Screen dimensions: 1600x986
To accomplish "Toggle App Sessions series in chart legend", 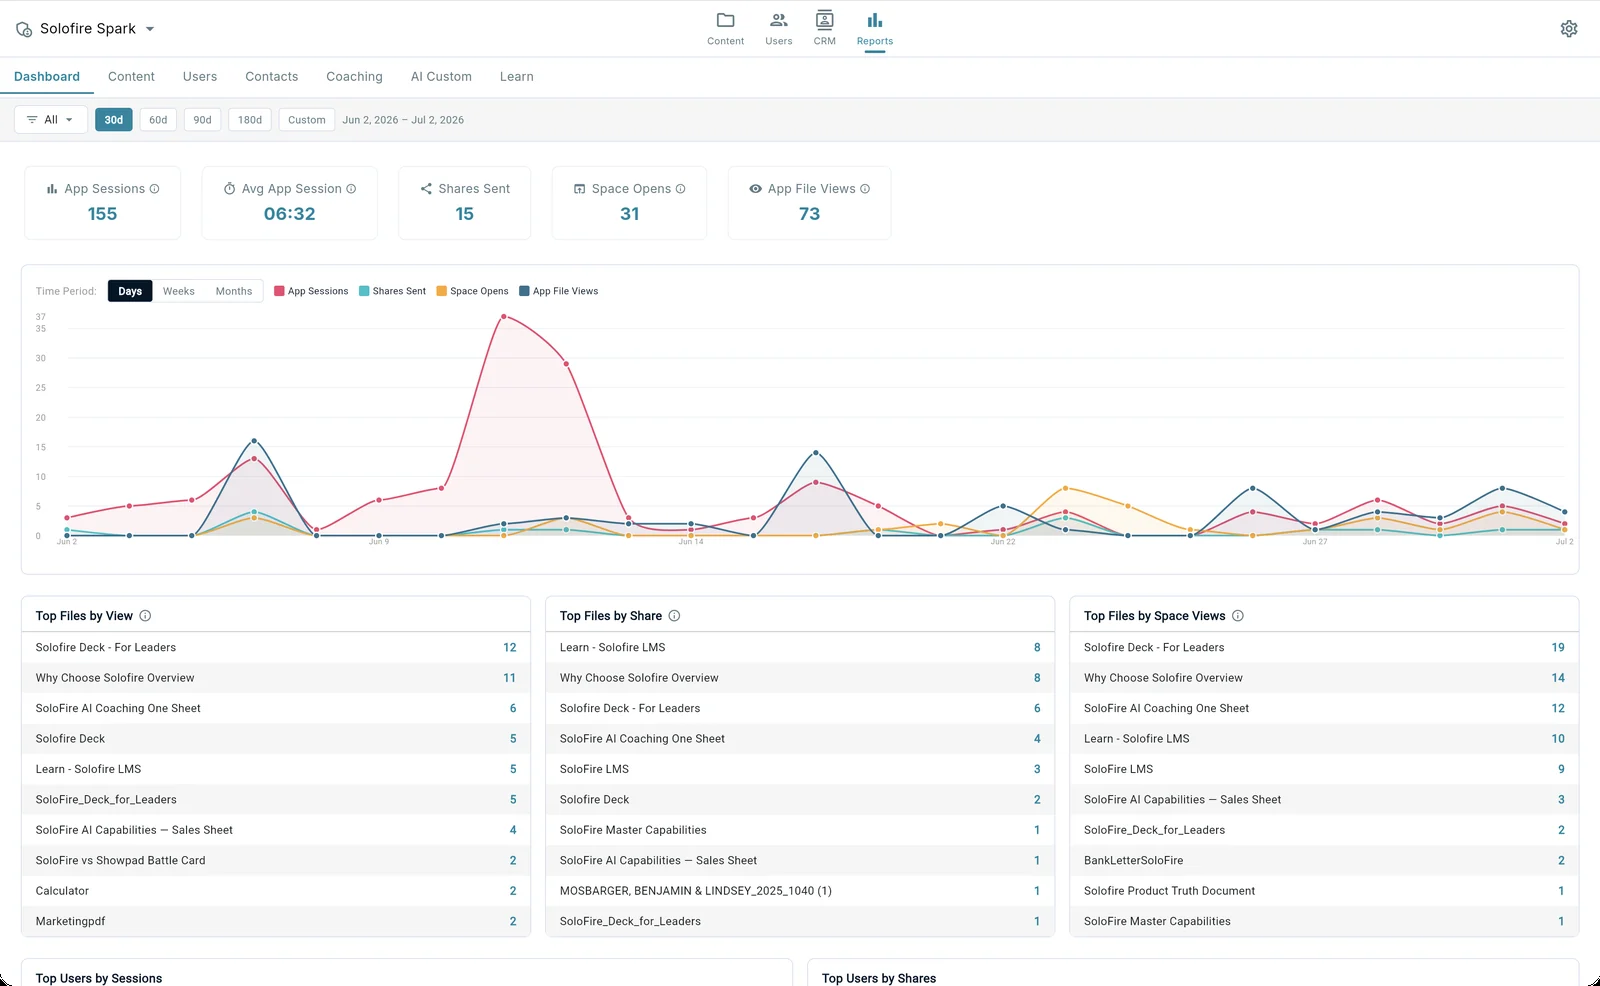I will [x=311, y=291].
